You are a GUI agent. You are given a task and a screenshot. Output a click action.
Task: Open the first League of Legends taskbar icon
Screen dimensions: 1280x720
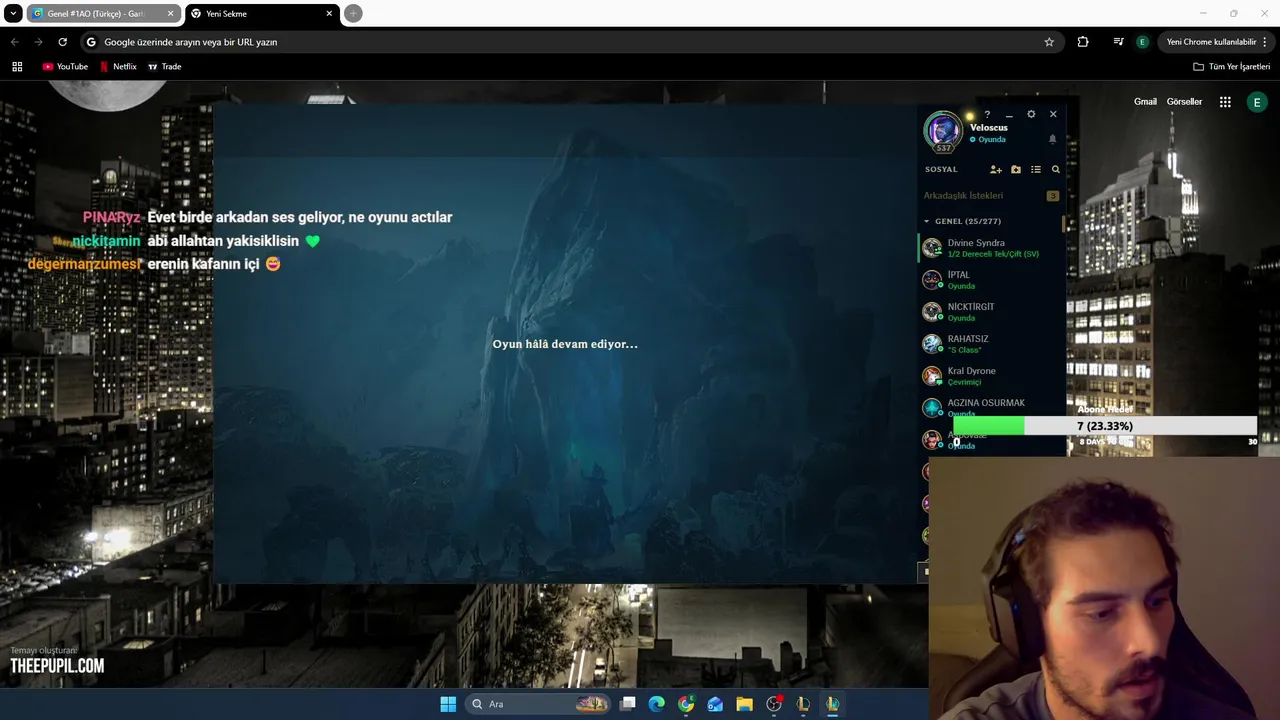pyautogui.click(x=803, y=704)
